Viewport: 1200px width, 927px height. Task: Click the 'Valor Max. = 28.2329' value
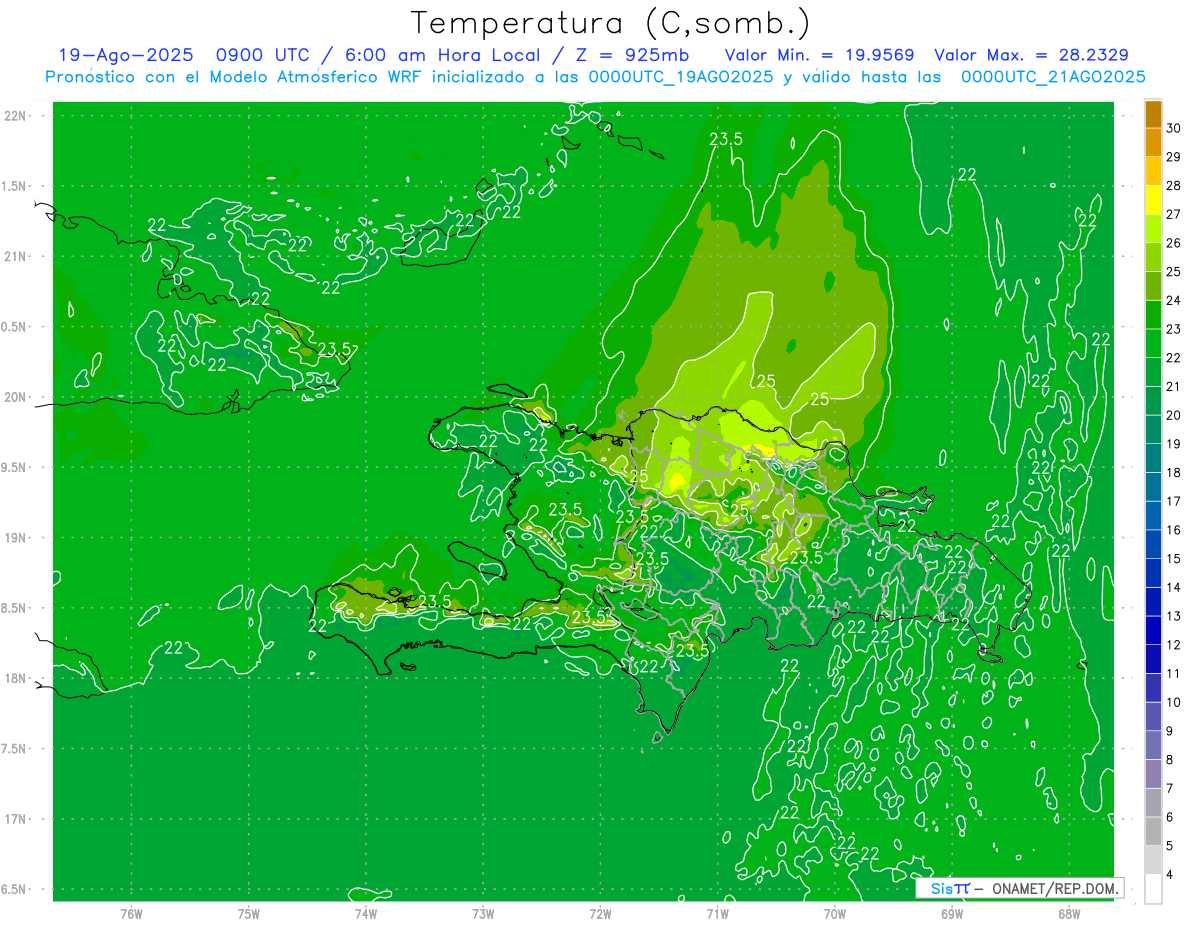tap(1031, 55)
